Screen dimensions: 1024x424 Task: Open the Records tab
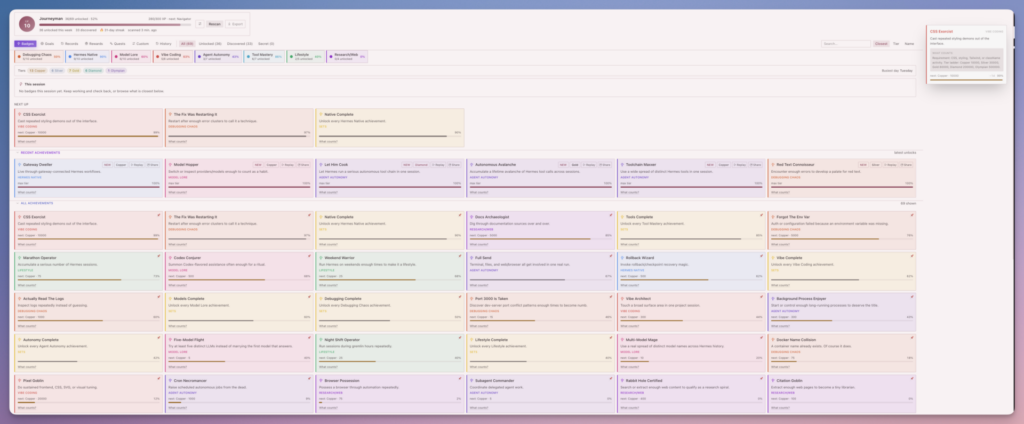70,44
